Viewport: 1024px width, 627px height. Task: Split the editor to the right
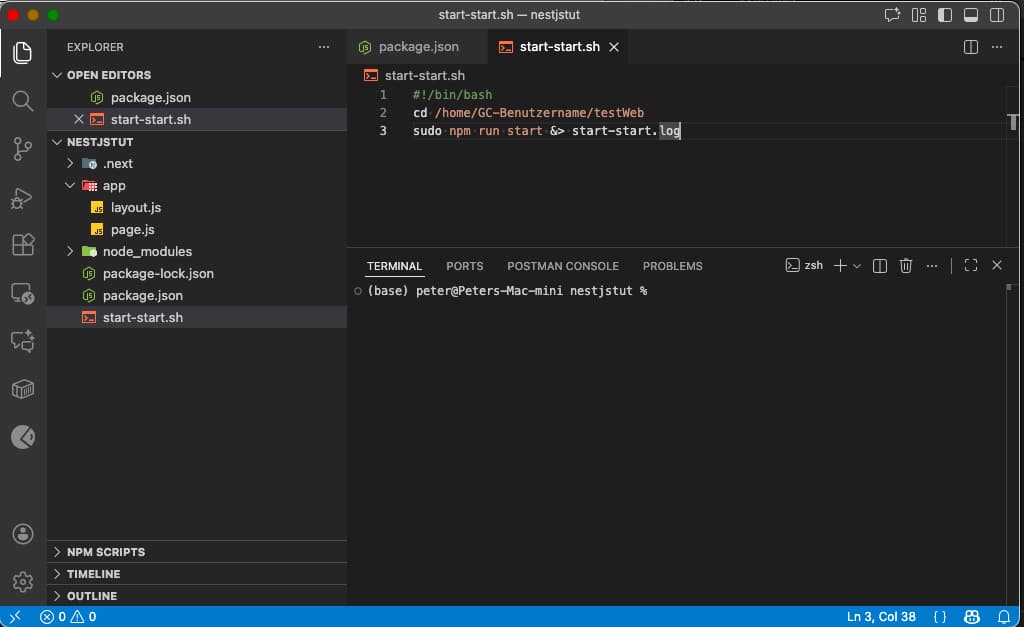pyautogui.click(x=970, y=47)
